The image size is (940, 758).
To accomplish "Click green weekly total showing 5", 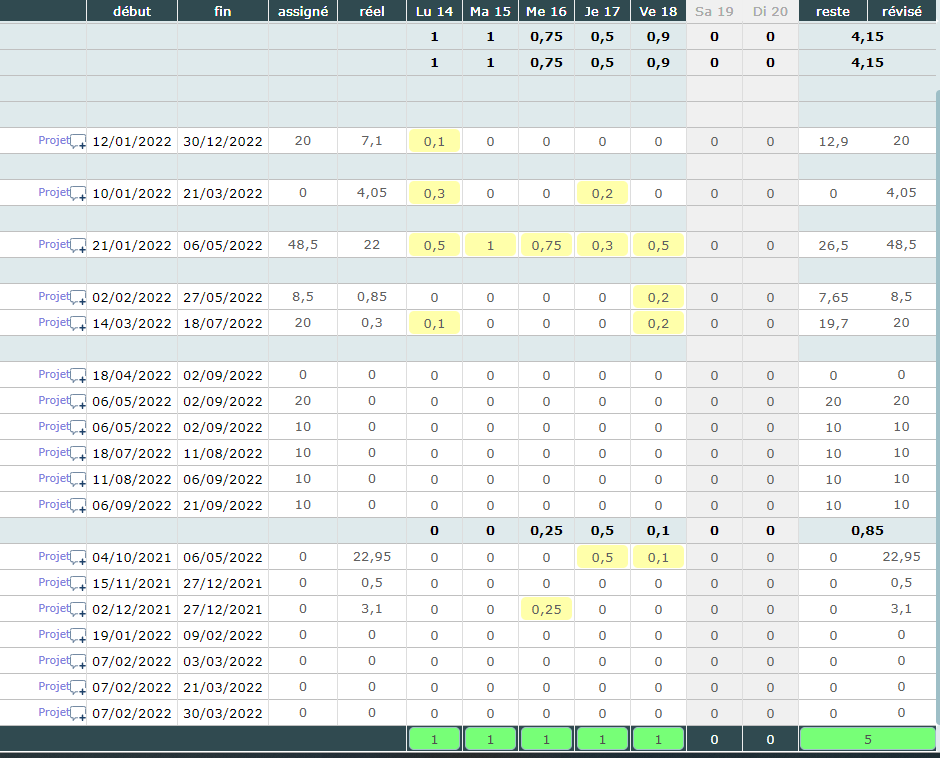I will click(867, 739).
